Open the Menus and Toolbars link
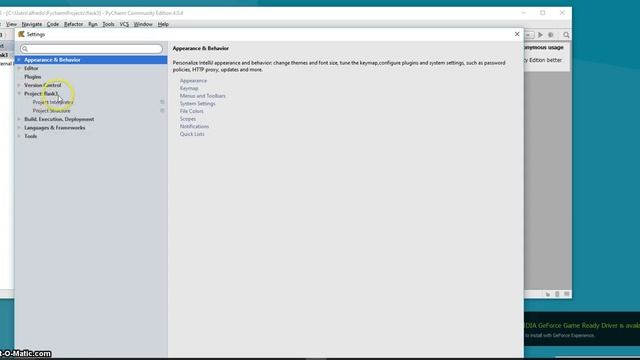 pos(202,96)
